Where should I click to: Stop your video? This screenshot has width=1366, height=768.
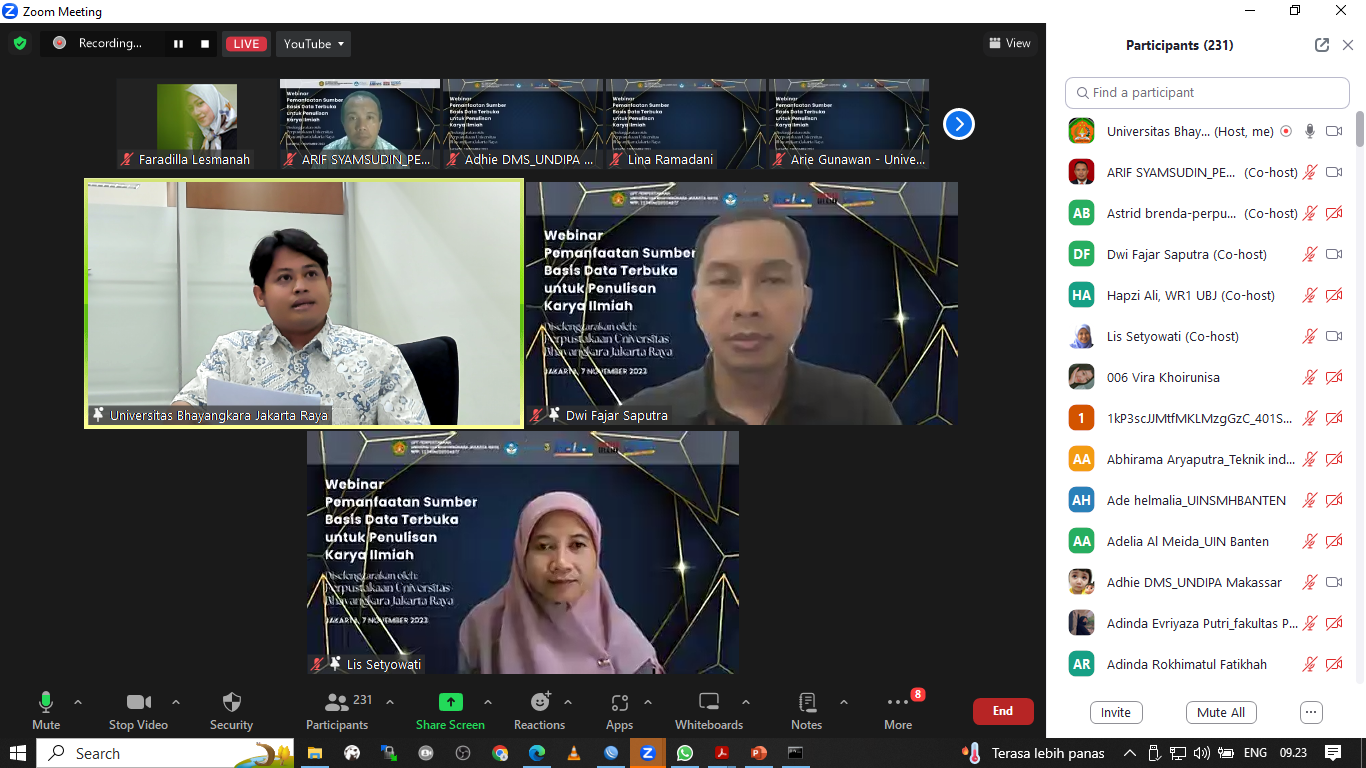pos(138,702)
